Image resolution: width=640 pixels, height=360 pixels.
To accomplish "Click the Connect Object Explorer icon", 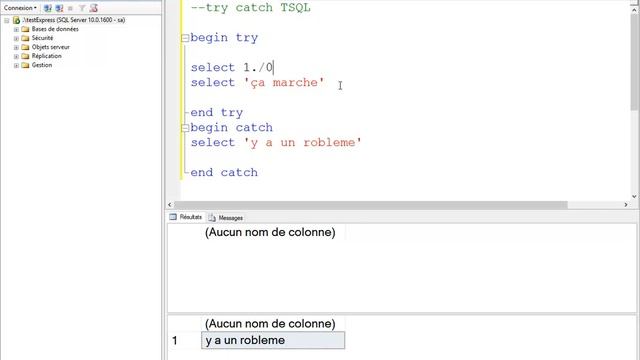I will [x=48, y=8].
